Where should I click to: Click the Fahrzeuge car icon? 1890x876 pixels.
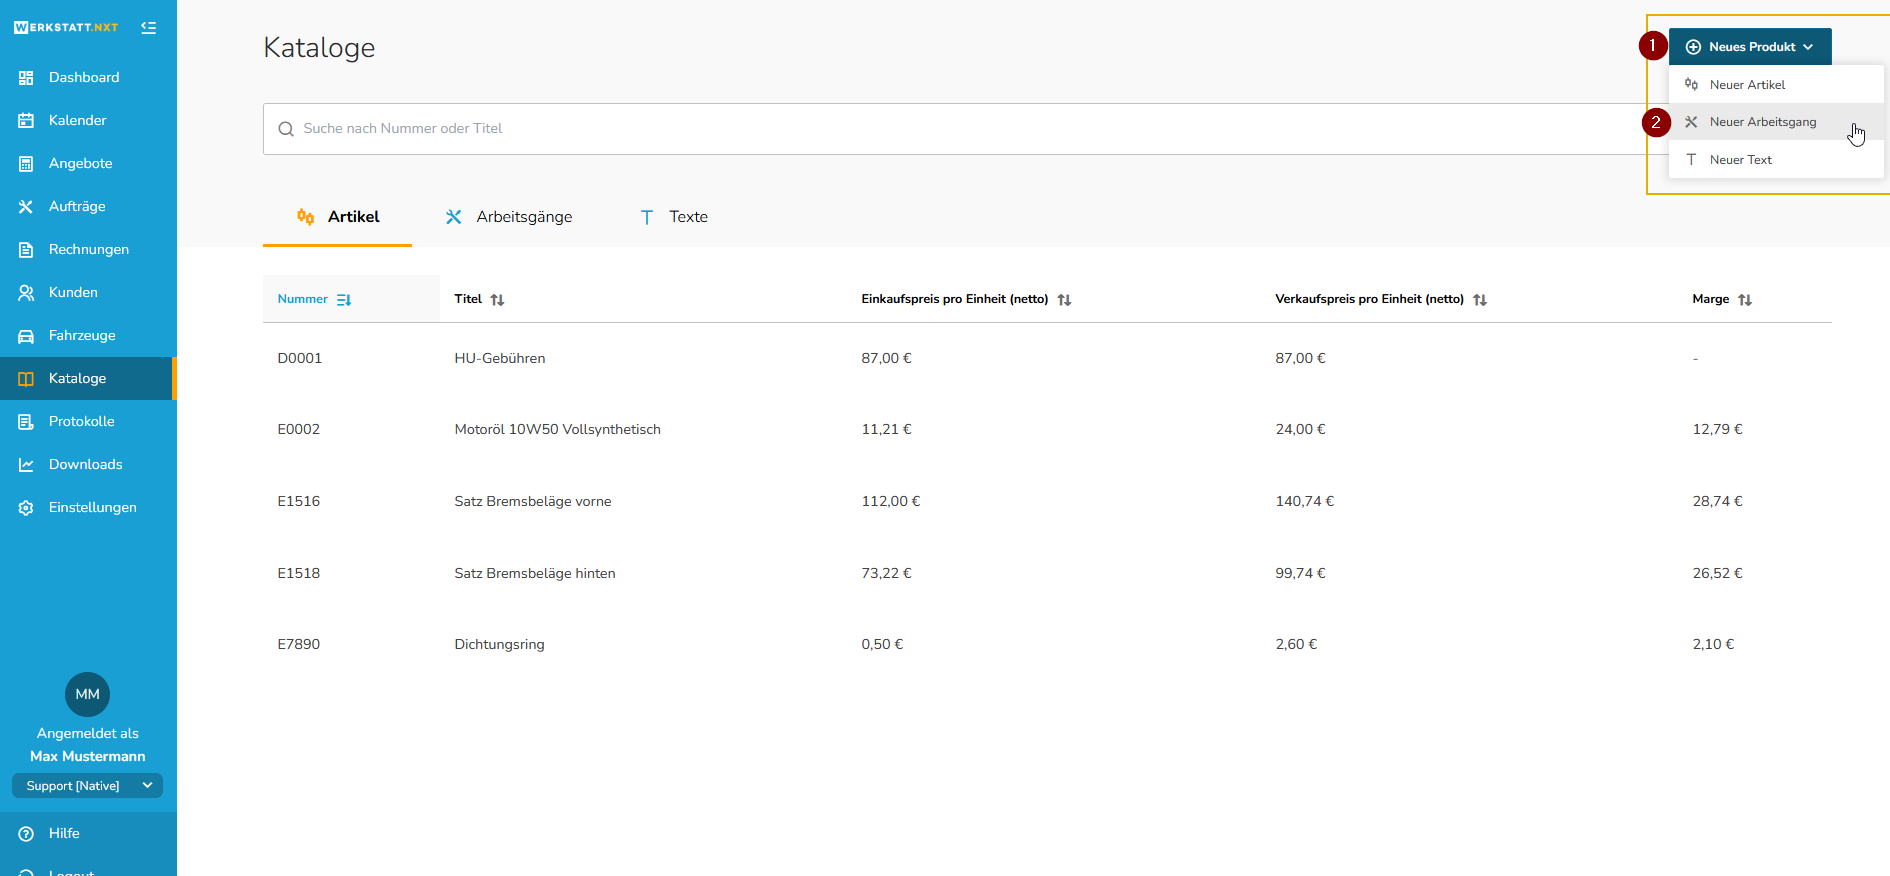coord(26,336)
